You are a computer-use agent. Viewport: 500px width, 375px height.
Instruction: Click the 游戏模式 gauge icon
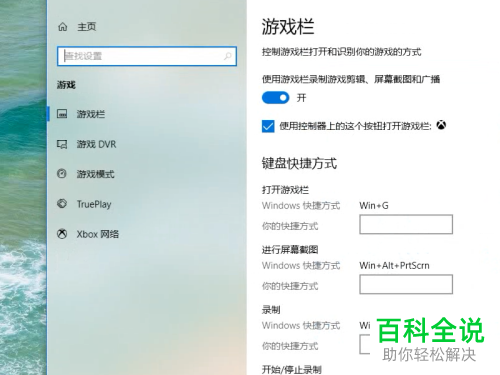coord(62,174)
